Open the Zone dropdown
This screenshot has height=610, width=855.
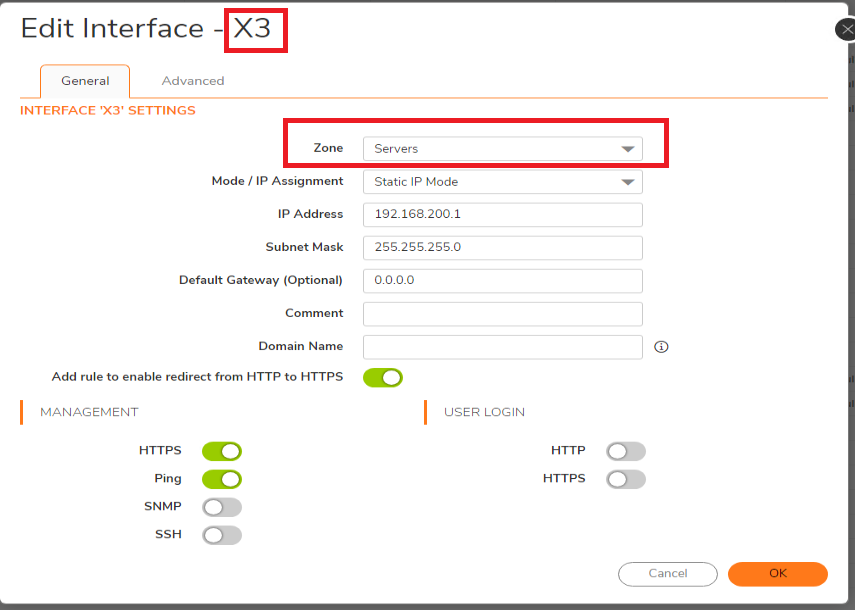click(502, 149)
